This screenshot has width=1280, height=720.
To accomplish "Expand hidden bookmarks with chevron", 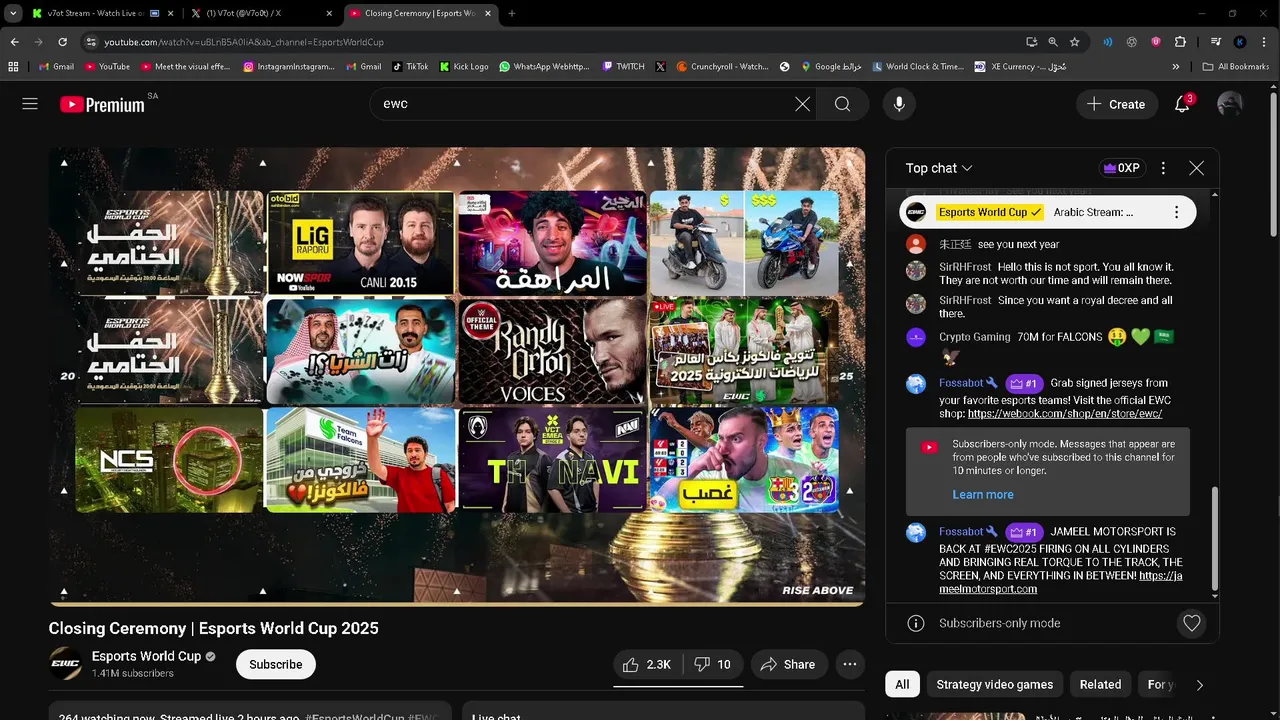I will click(1176, 67).
